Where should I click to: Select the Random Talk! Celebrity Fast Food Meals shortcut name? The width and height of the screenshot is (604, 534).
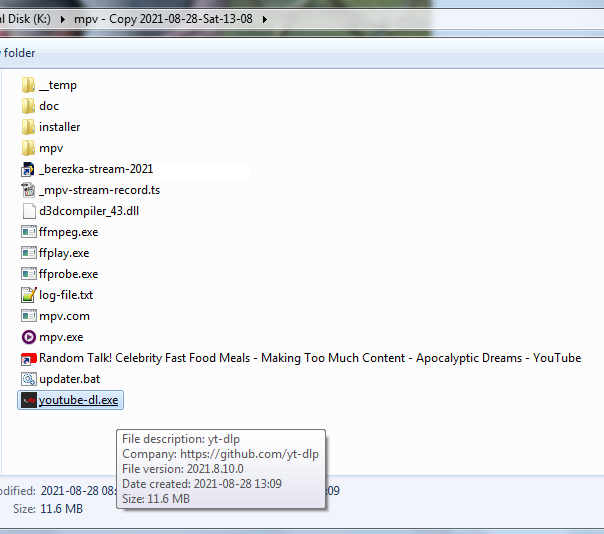pyautogui.click(x=310, y=358)
